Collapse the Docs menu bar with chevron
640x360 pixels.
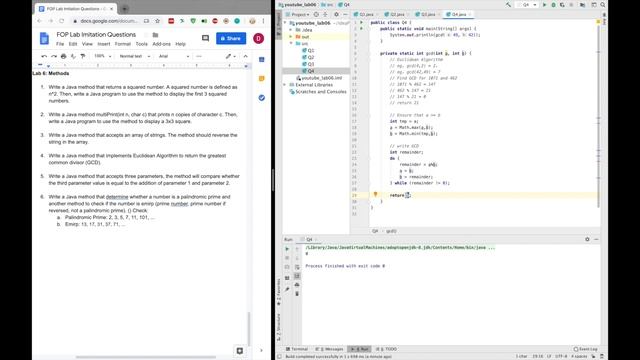[x=245, y=56]
